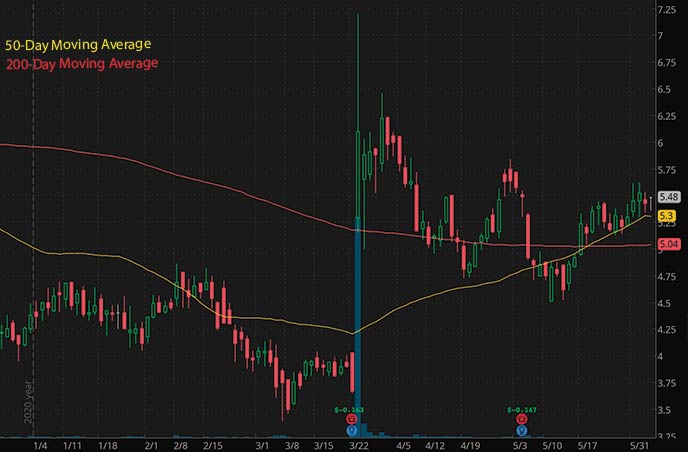Click the 50-Day Moving Average legend text
The height and width of the screenshot is (452, 688).
(x=78, y=45)
